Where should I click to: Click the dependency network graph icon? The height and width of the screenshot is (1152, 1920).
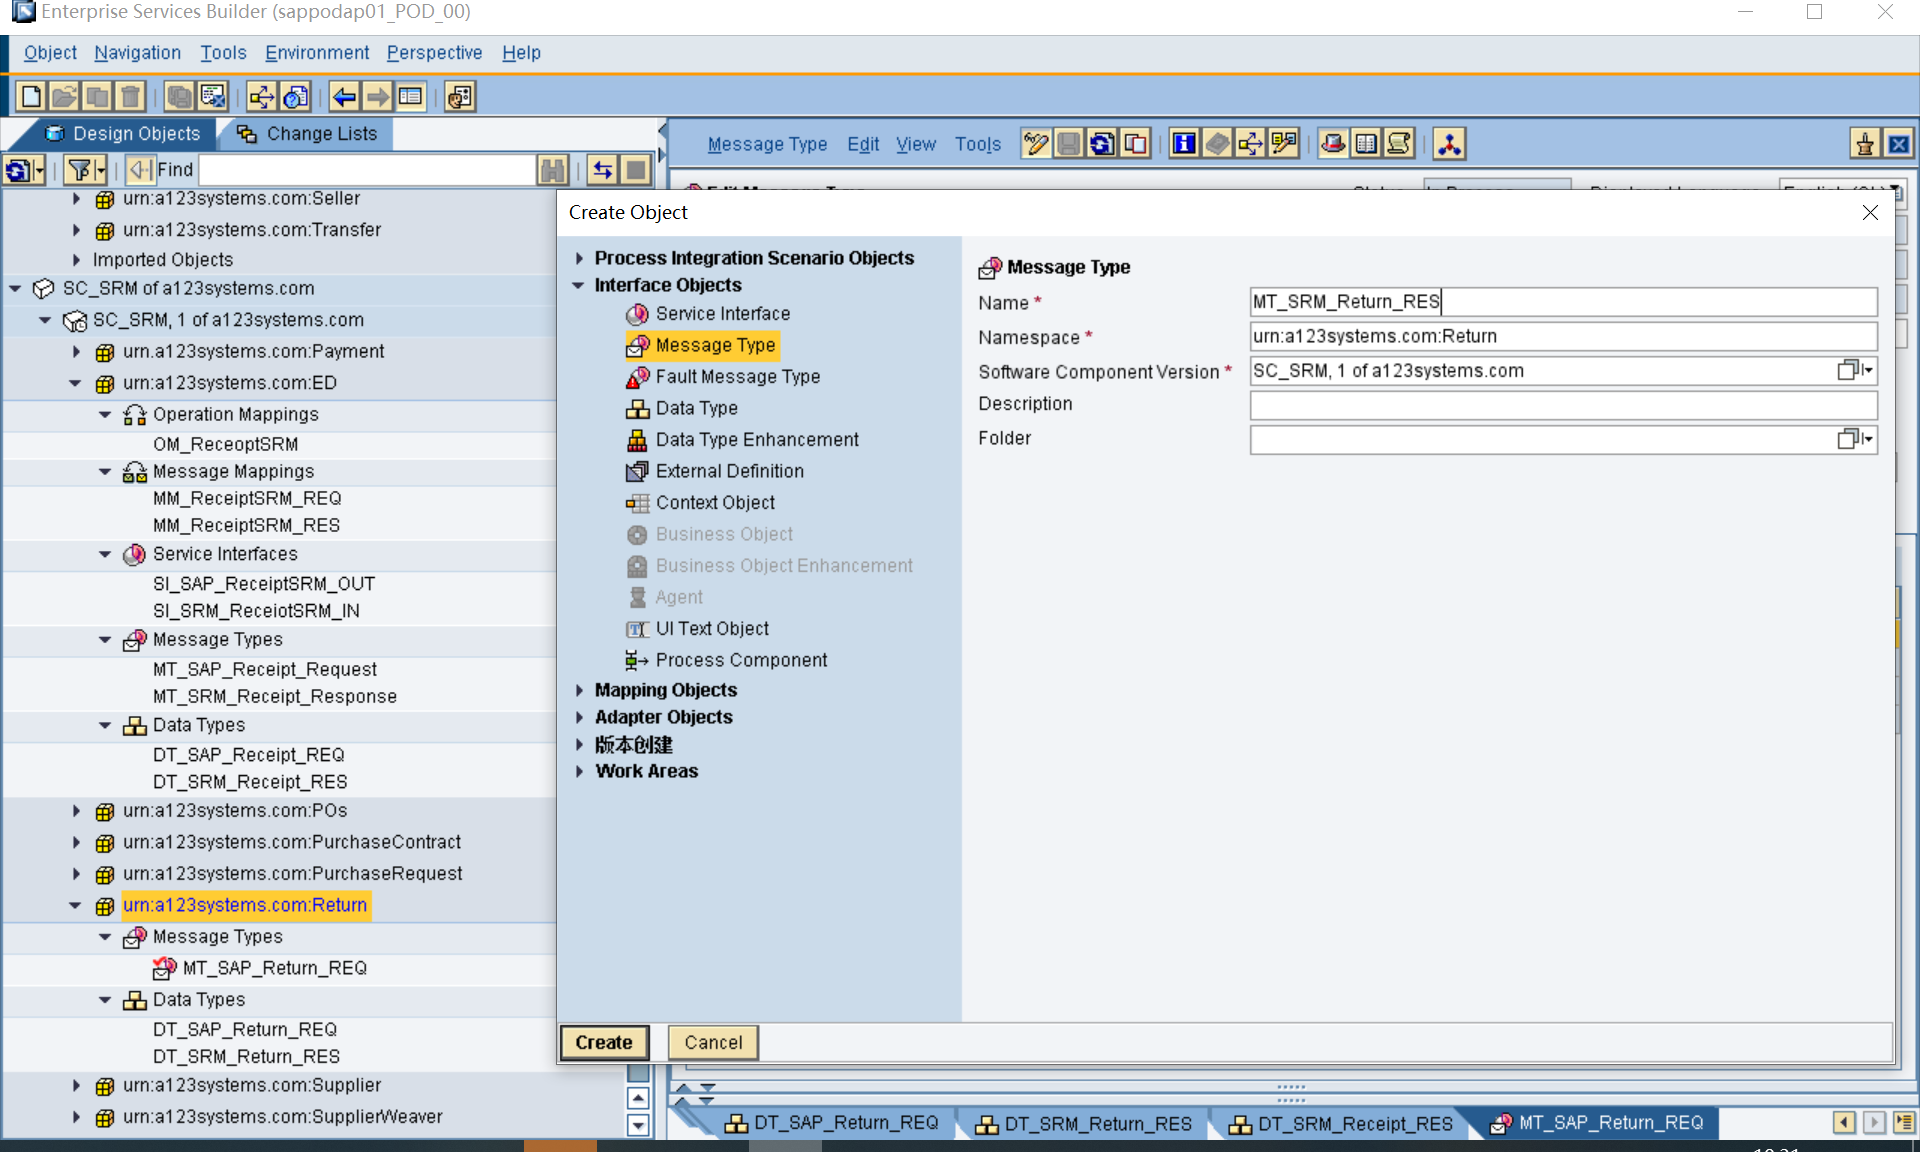(1449, 144)
